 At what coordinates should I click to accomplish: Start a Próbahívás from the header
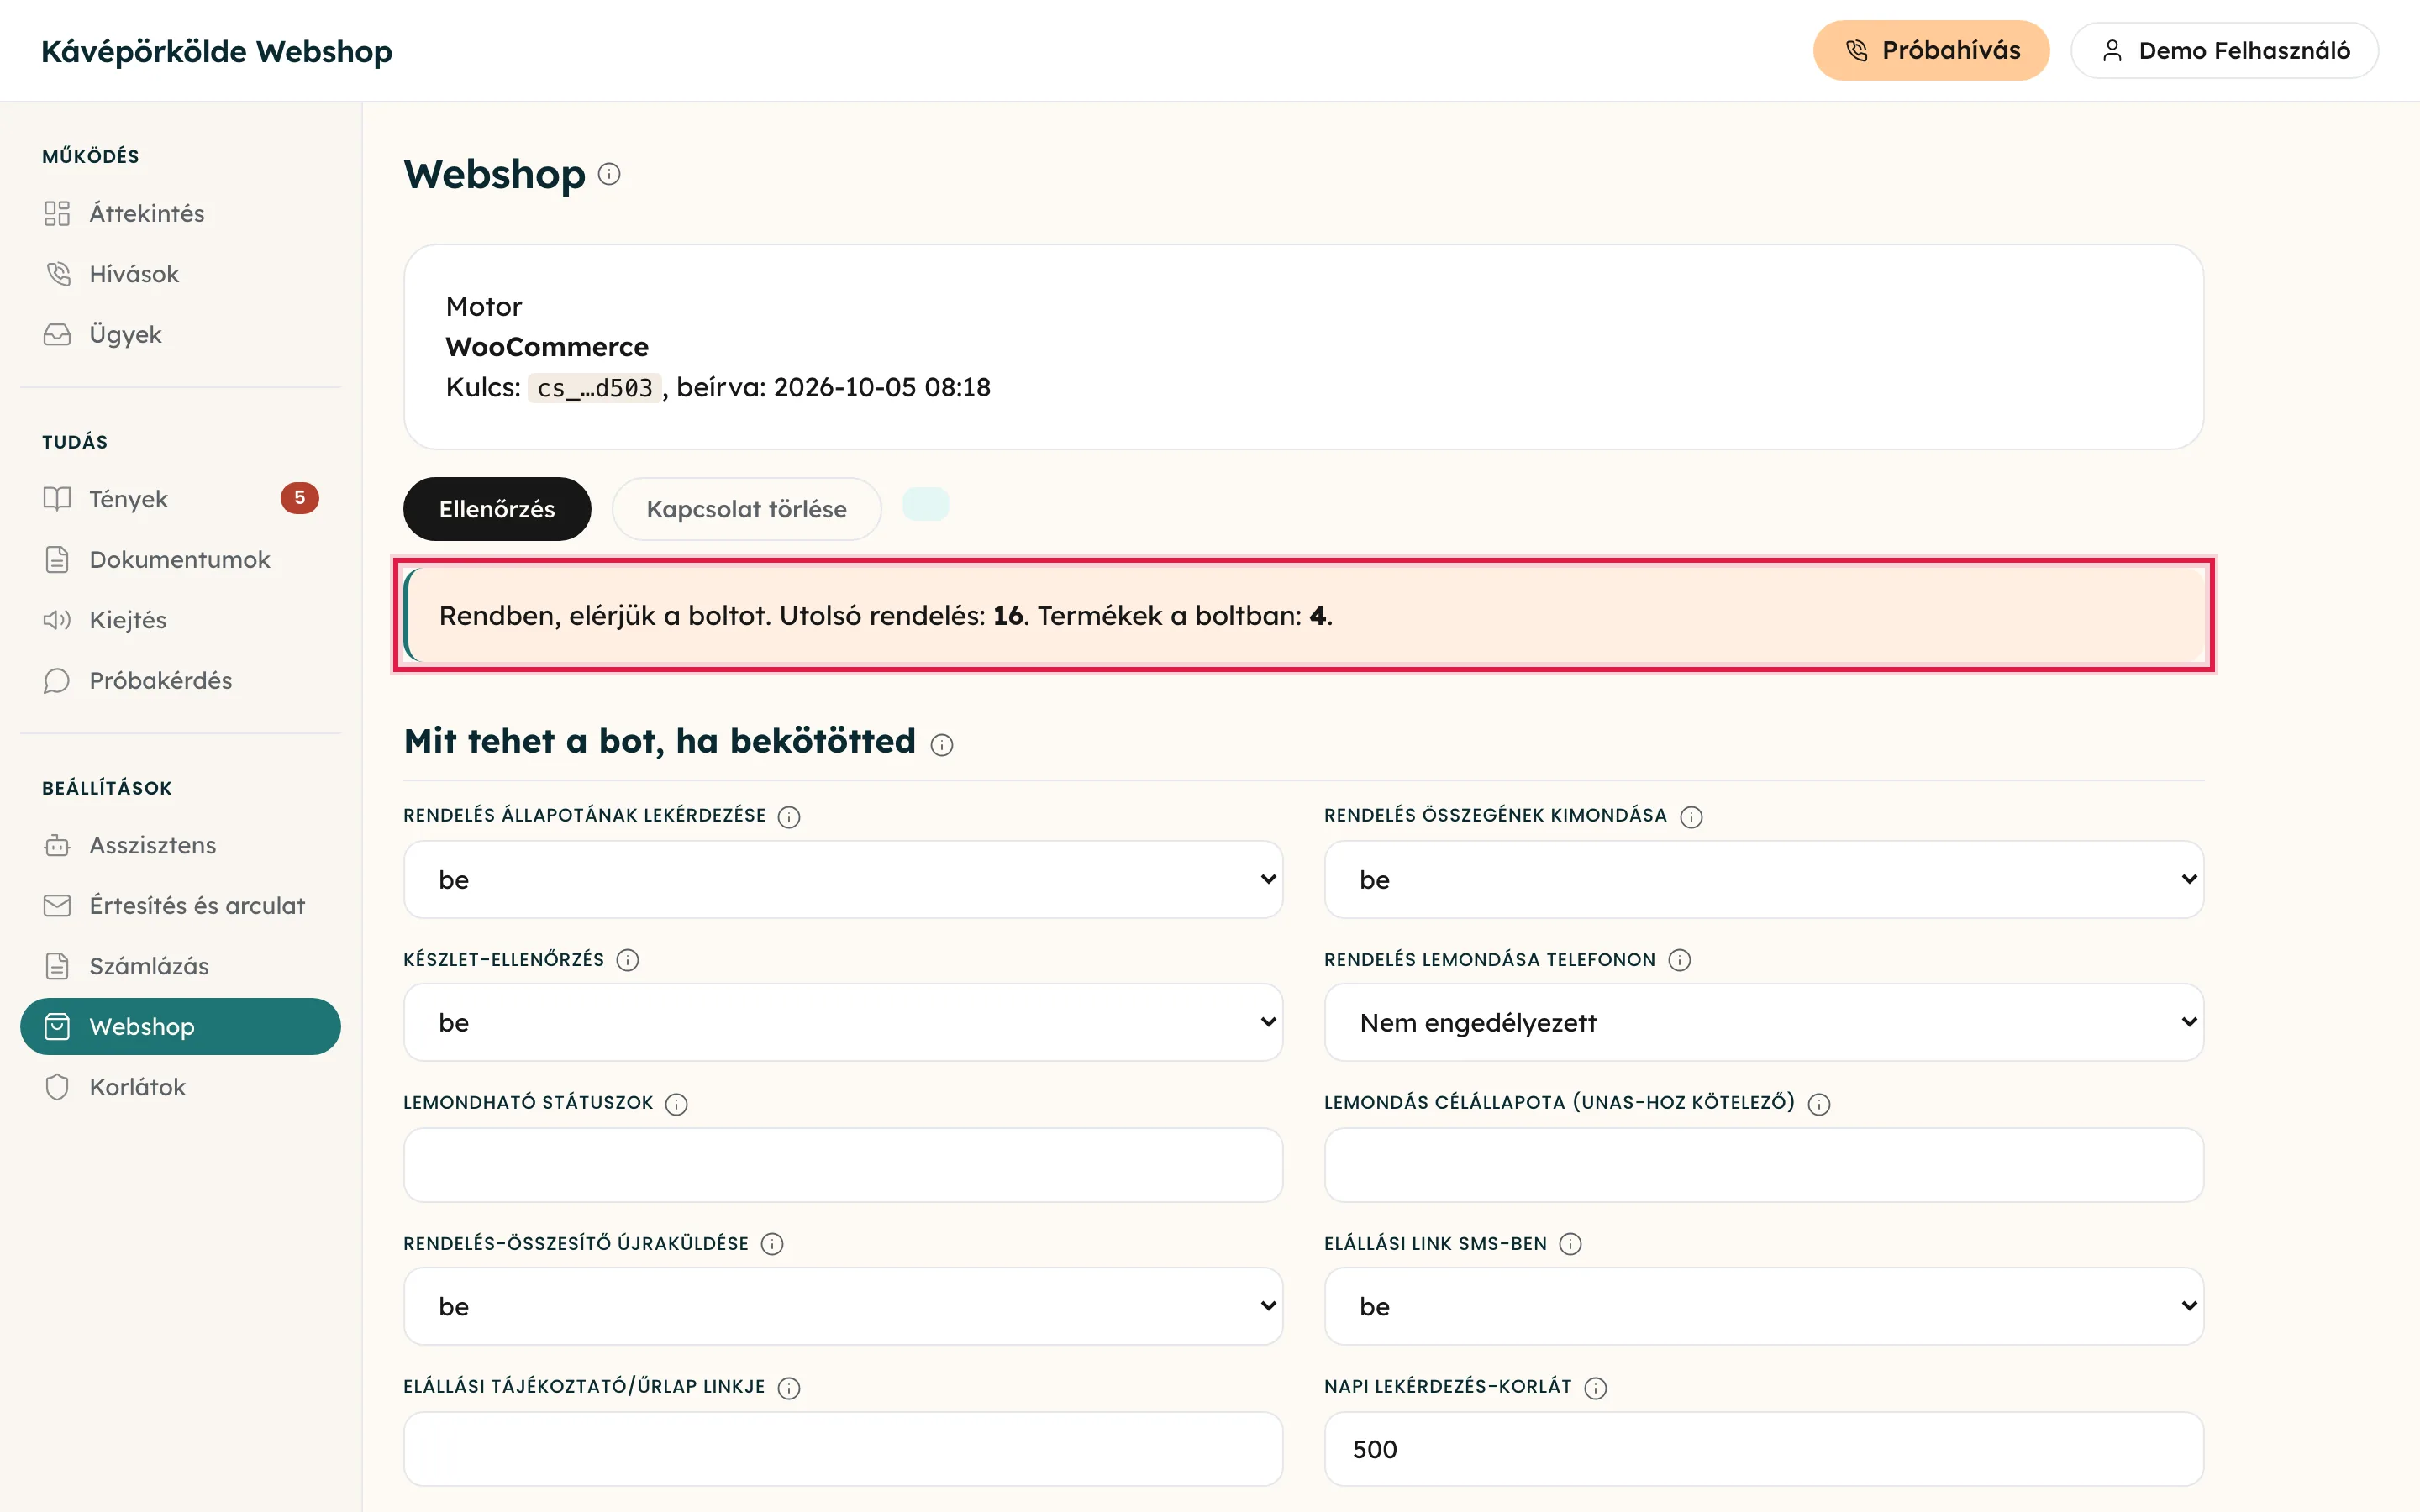coord(1930,50)
